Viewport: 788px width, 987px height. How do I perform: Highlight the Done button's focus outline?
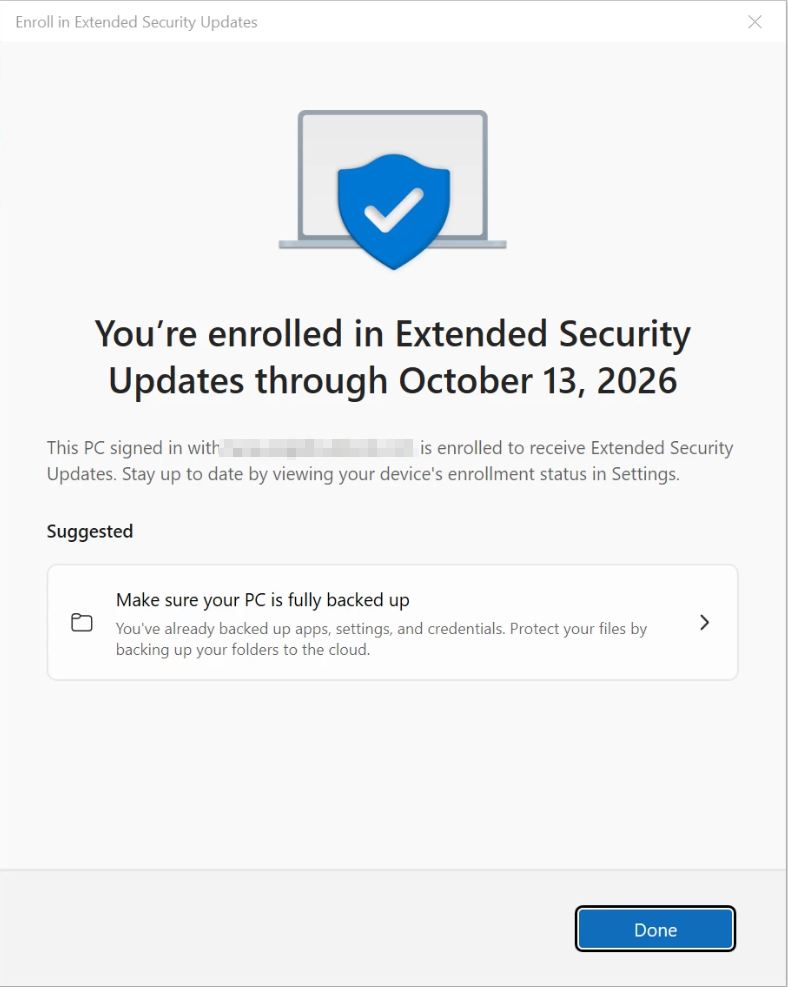pos(655,928)
